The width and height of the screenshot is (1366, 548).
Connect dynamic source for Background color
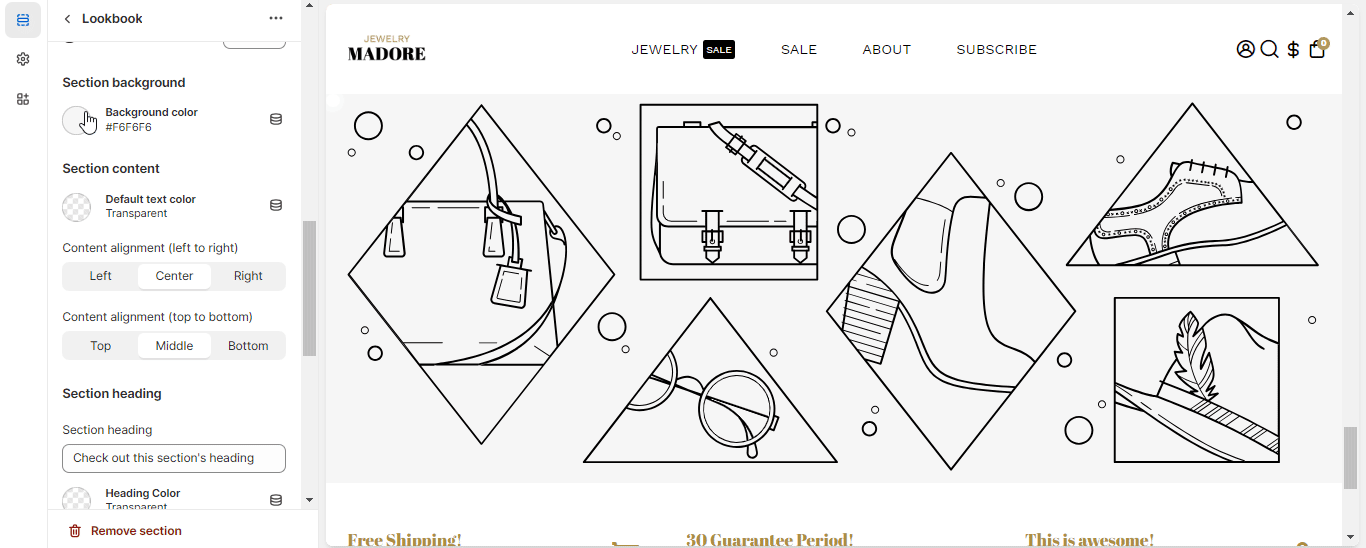point(276,120)
